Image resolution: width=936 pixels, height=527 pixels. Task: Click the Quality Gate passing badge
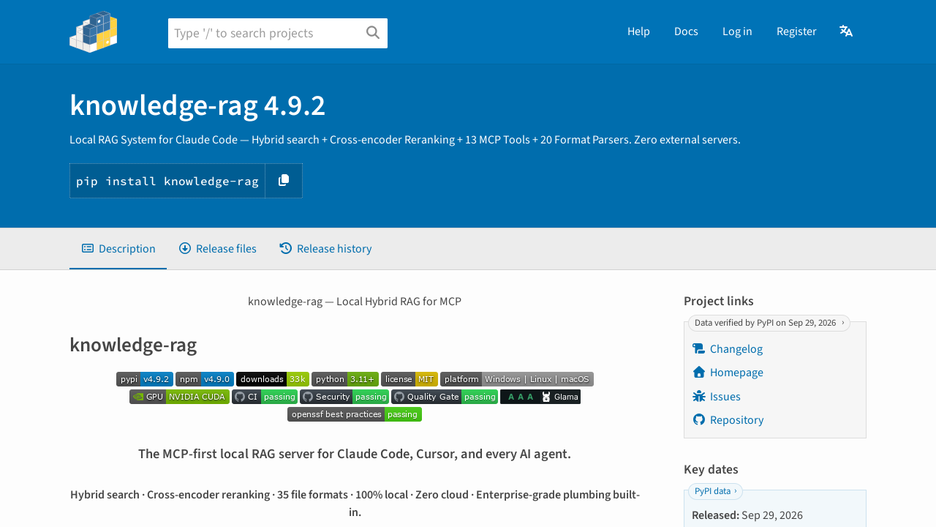[445, 396]
